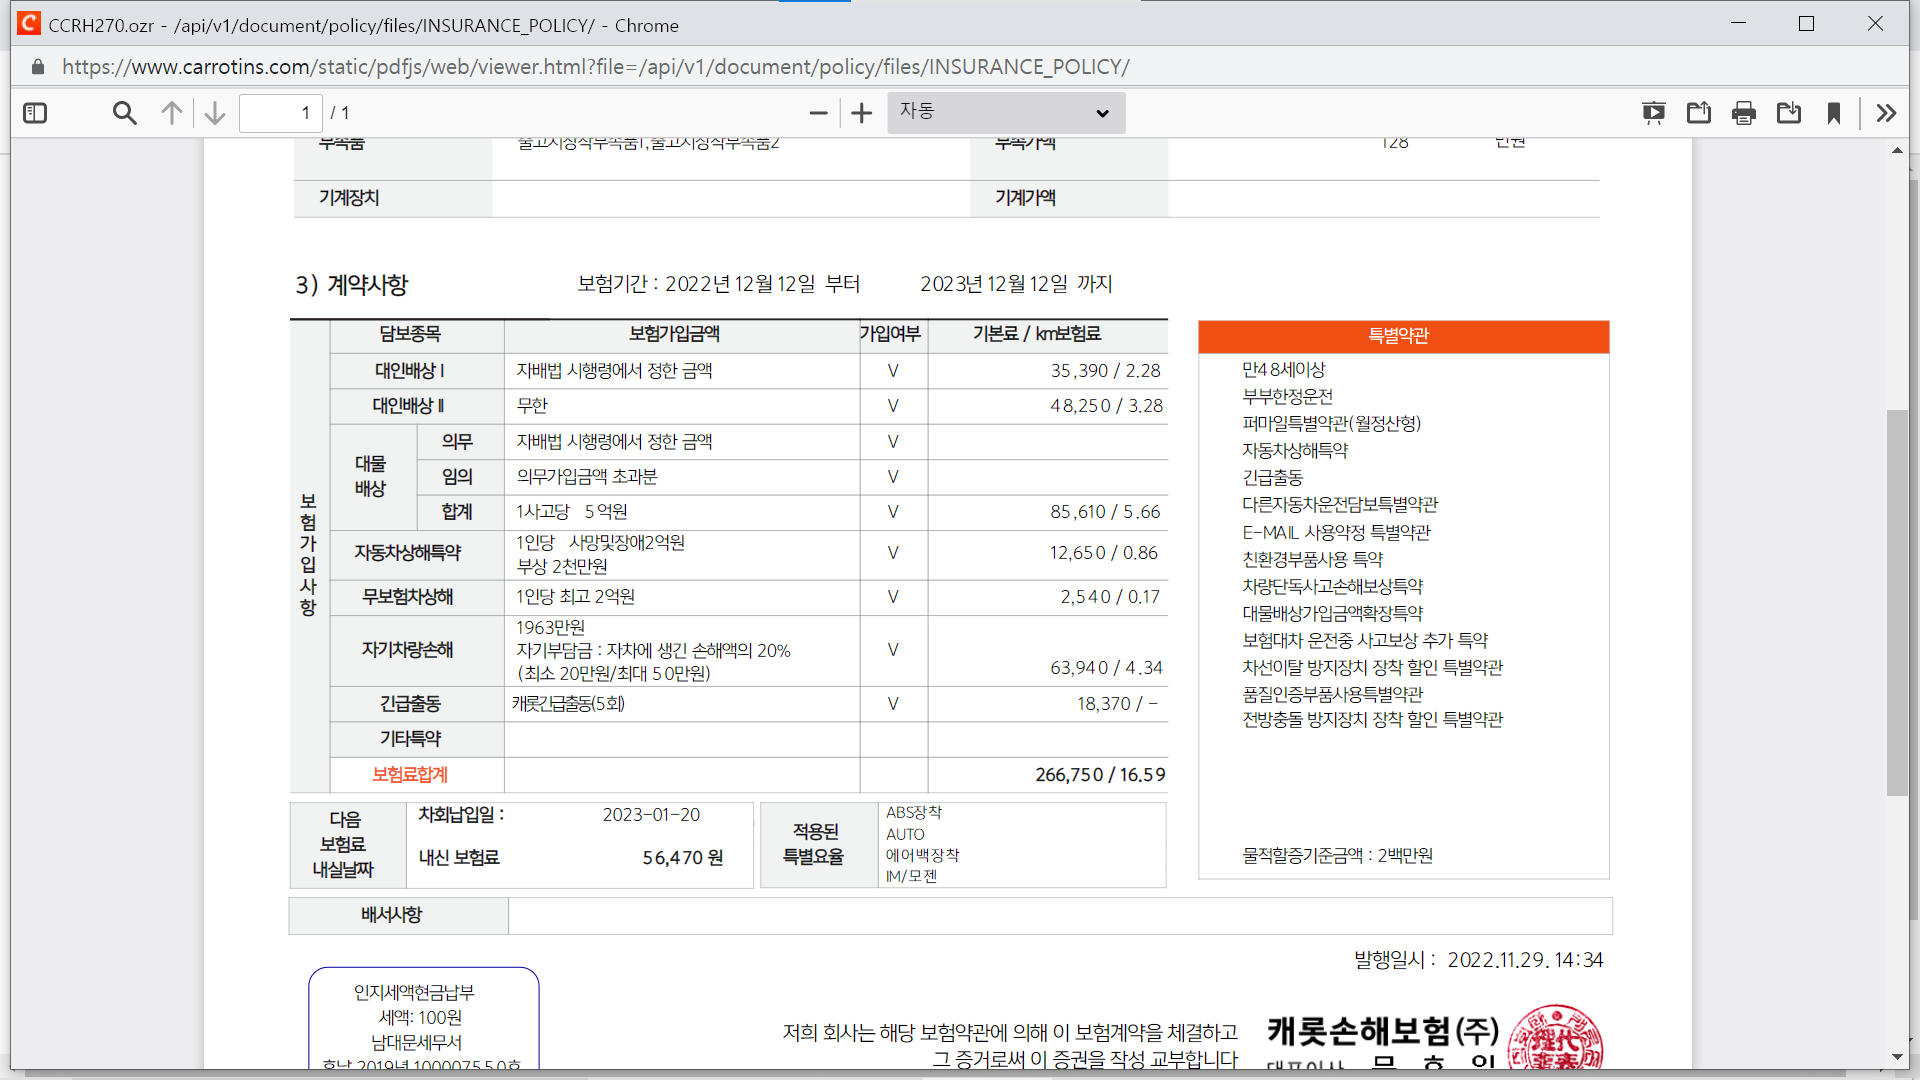
Task: Zoom in with the plus button
Action: coord(861,113)
